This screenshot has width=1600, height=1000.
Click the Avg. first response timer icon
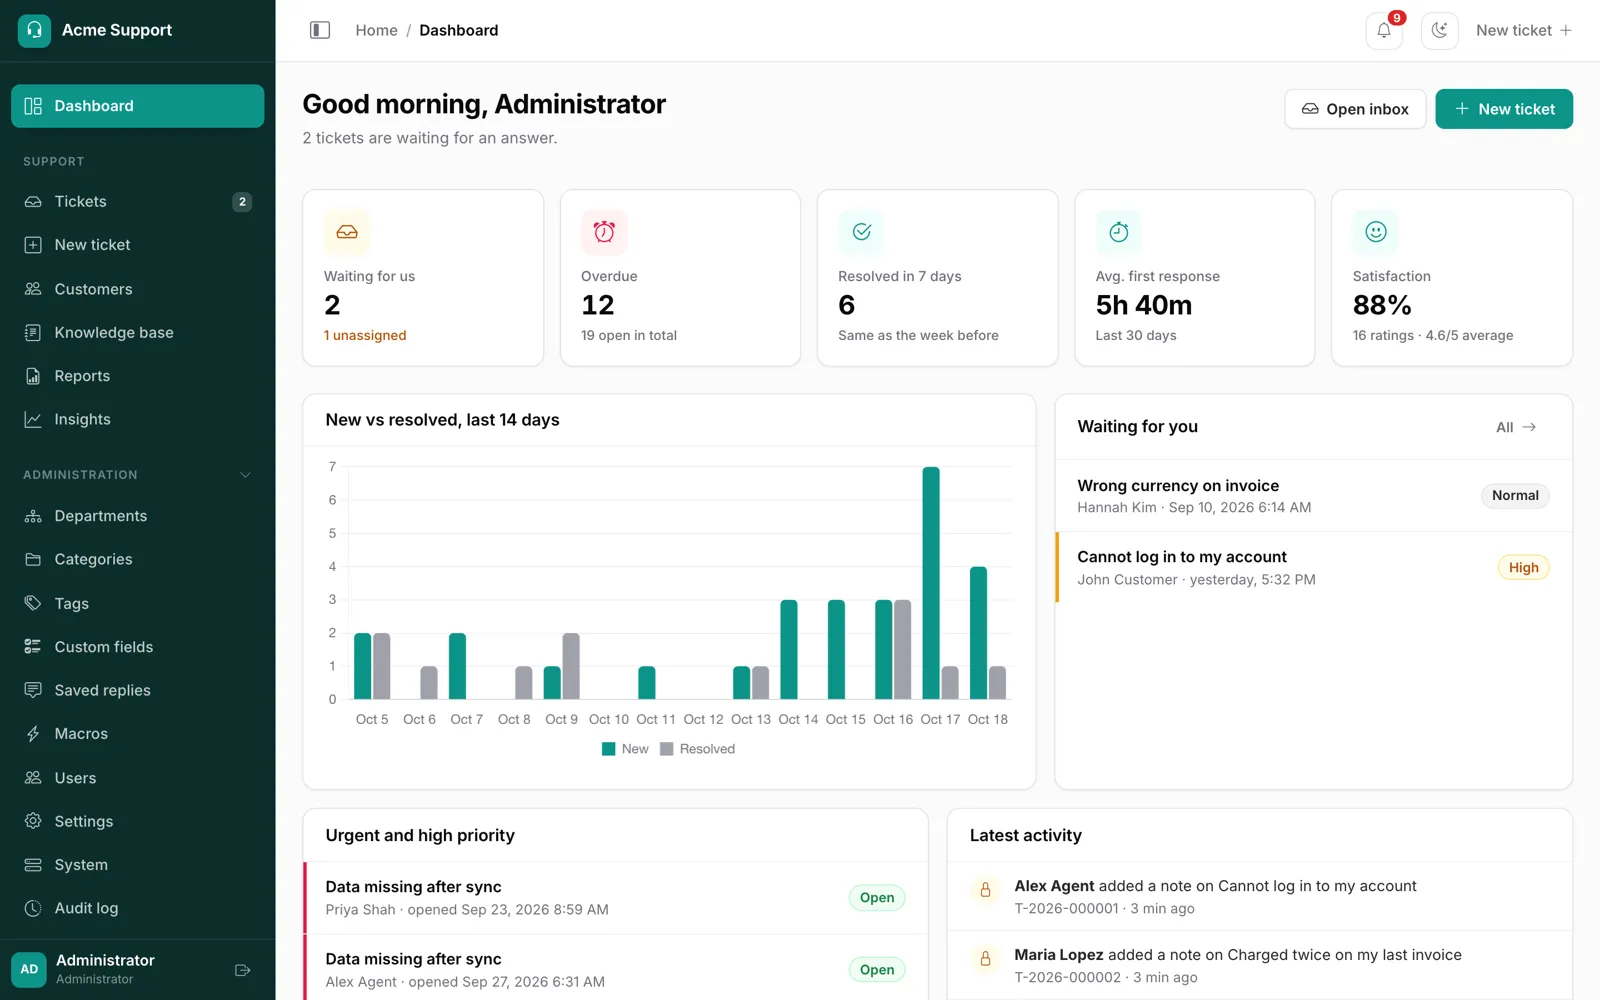coord(1119,232)
